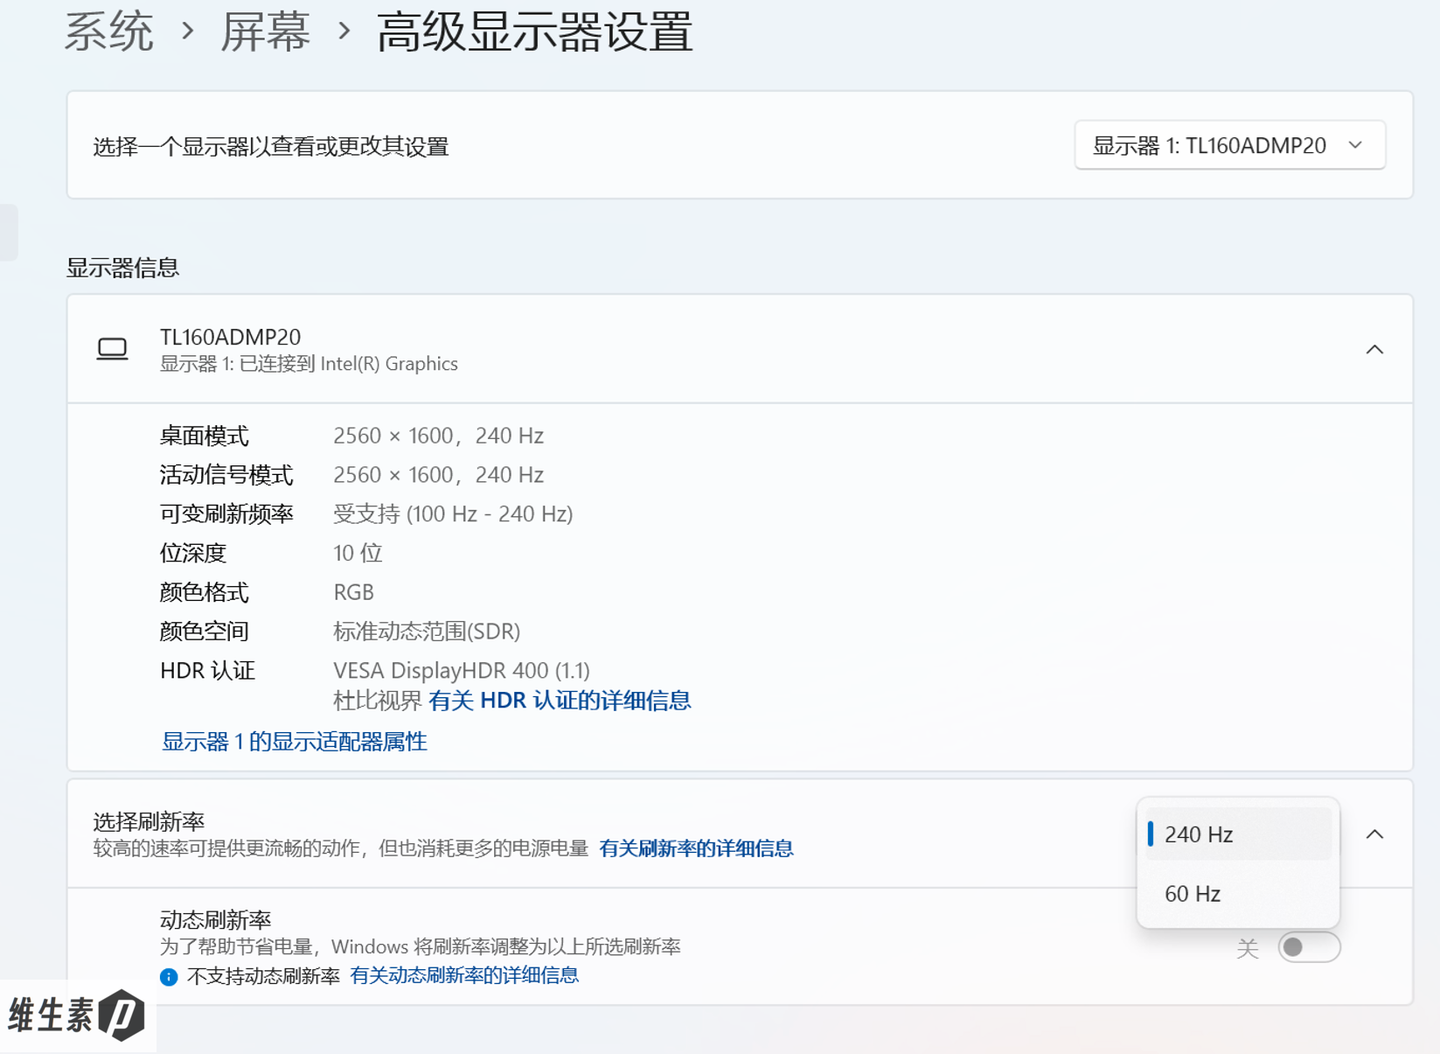Click the 高级显示器设置 page title

pos(535,31)
